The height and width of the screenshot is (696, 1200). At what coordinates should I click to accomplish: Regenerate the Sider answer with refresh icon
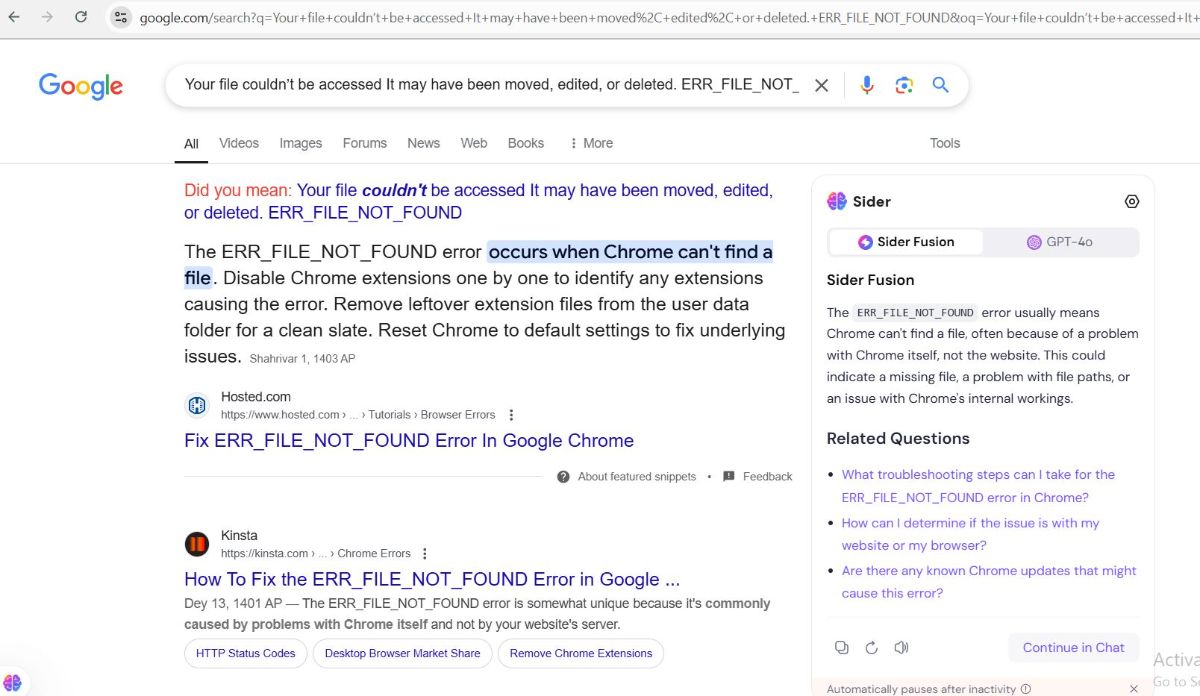coord(871,648)
